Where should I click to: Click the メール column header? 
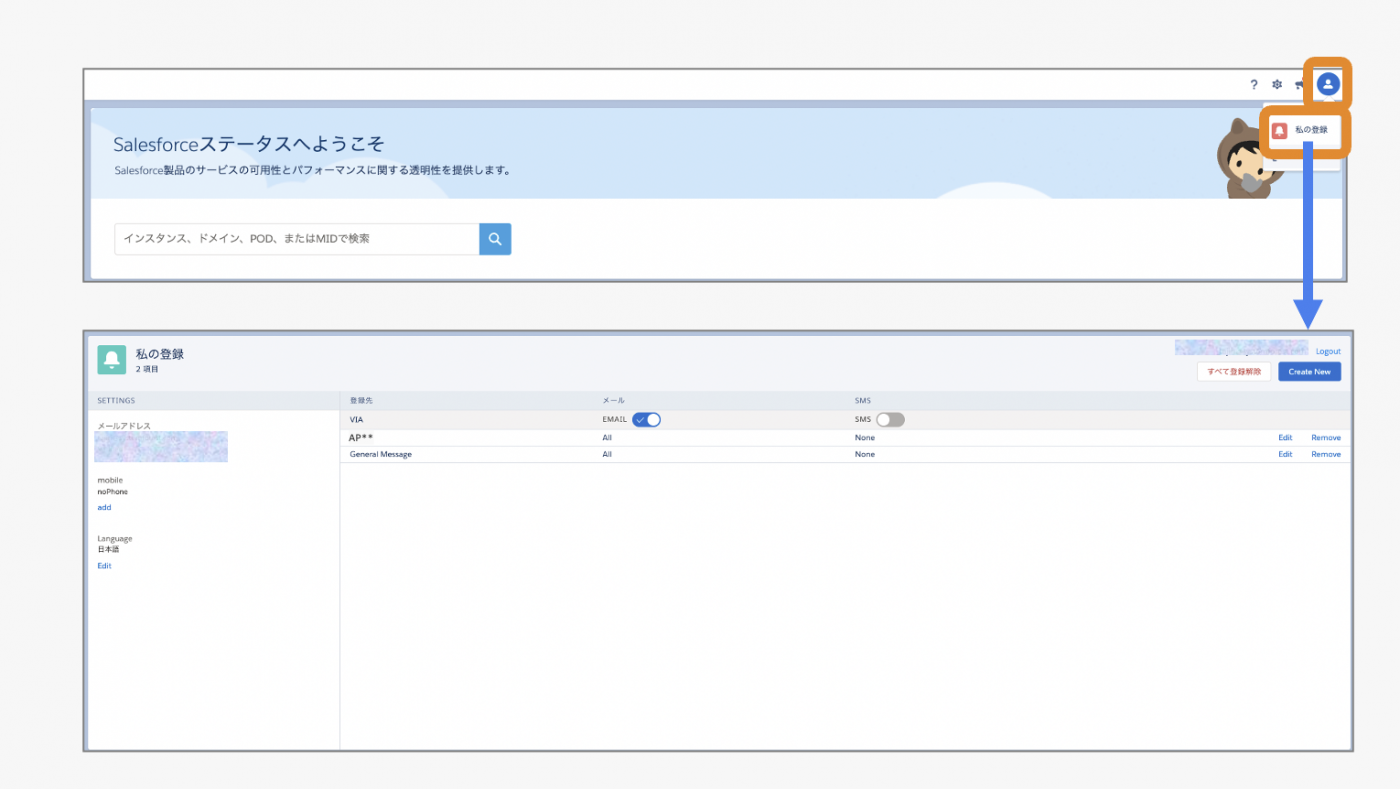click(x=613, y=400)
